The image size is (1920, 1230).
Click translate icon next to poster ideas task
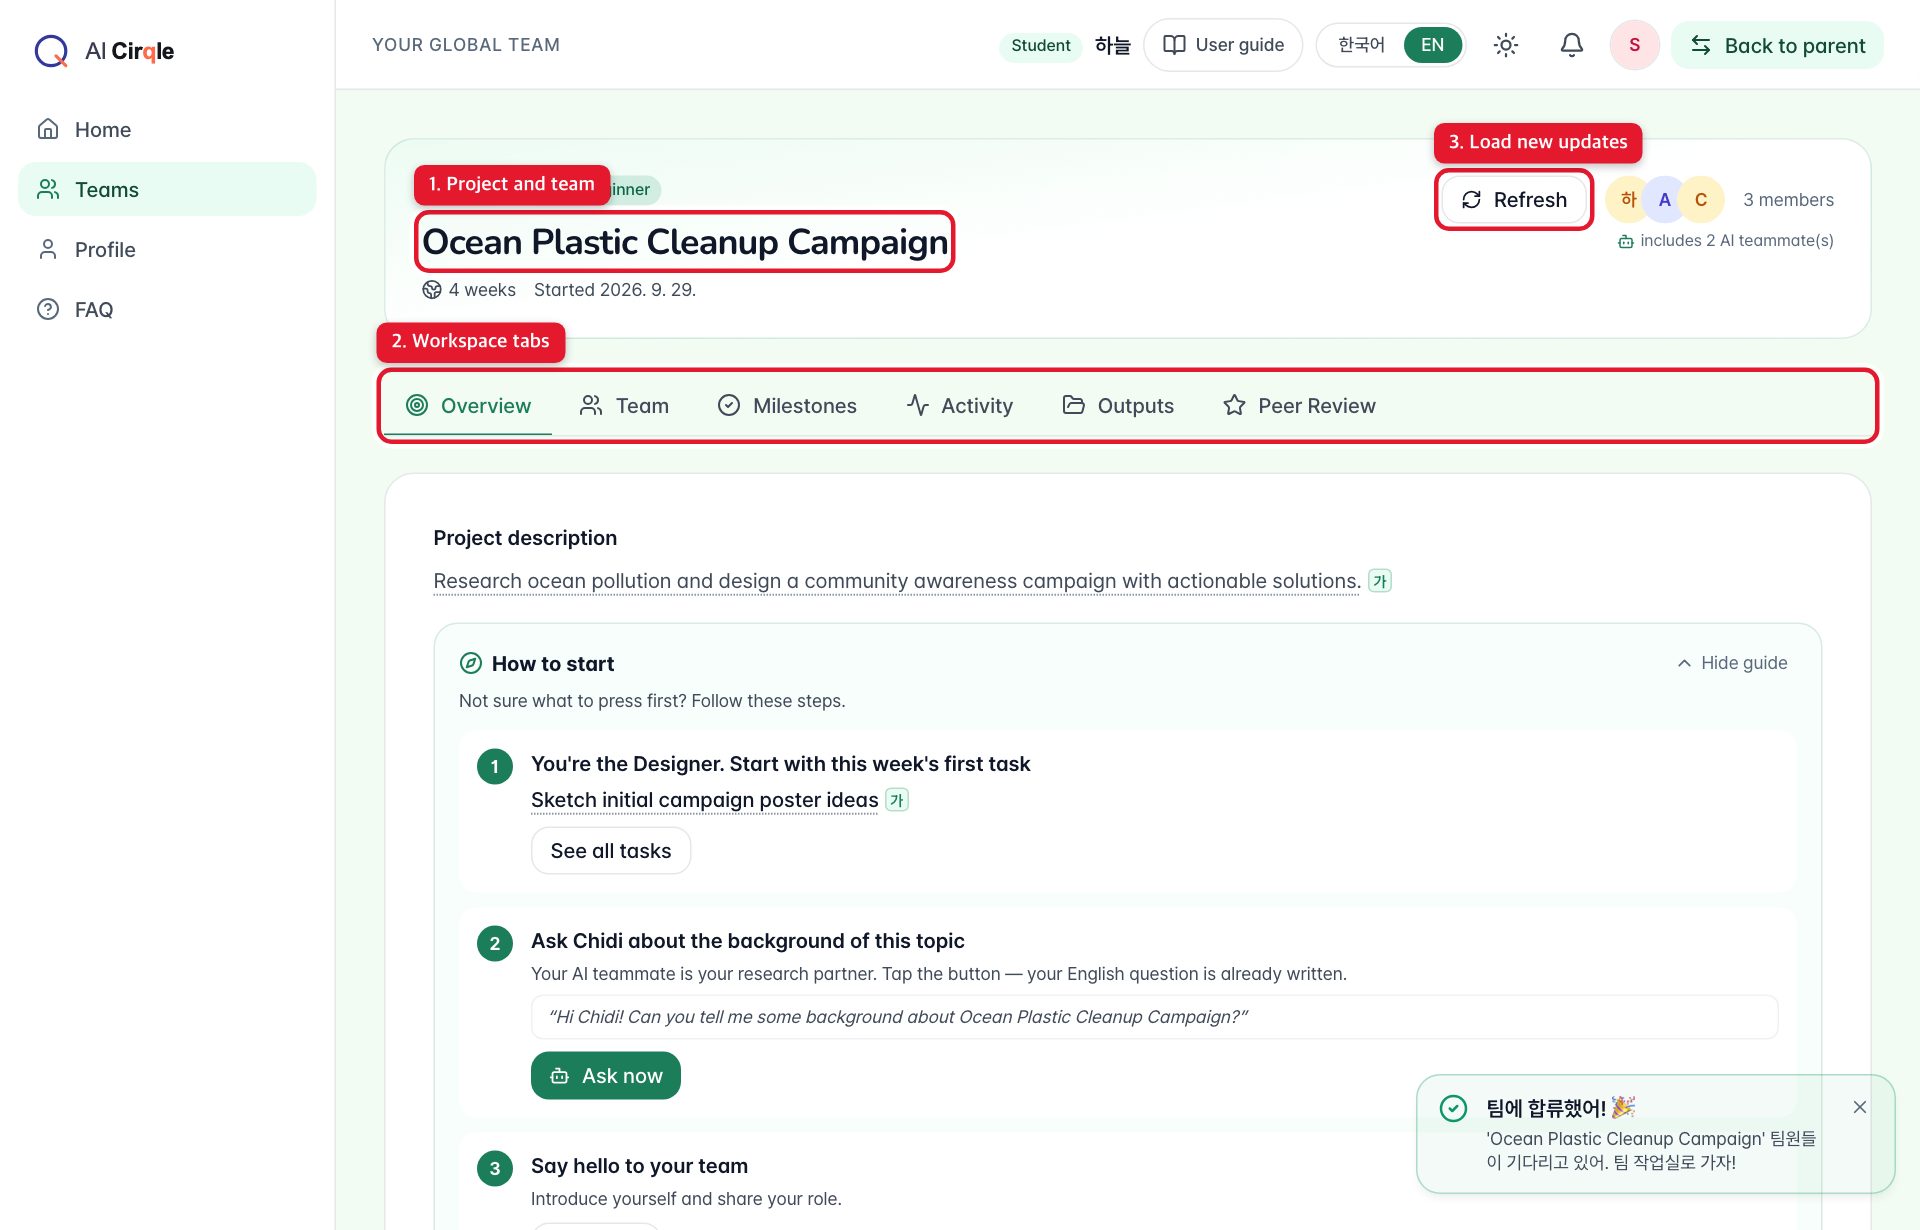[897, 800]
